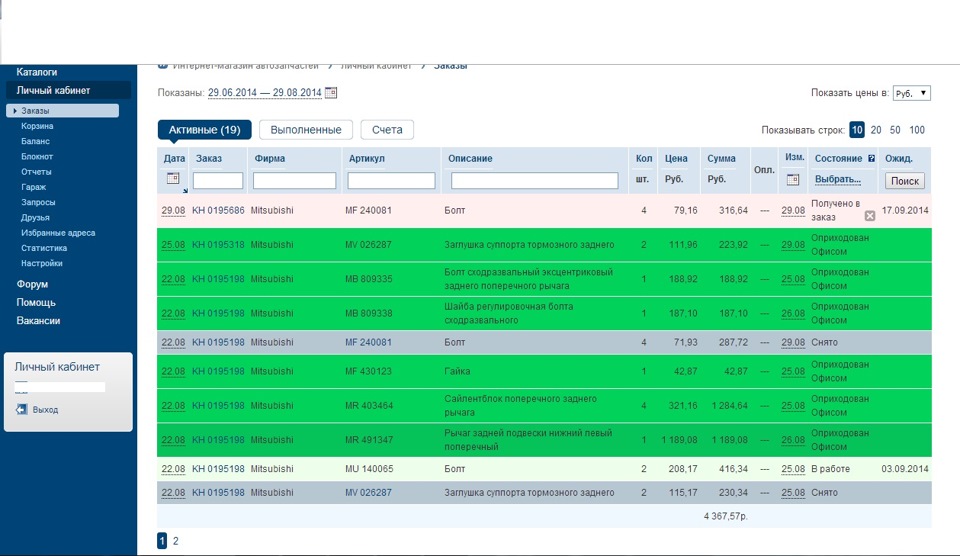The height and width of the screenshot is (556, 960).
Task: Click the Описание filter input field
Action: [x=534, y=181]
